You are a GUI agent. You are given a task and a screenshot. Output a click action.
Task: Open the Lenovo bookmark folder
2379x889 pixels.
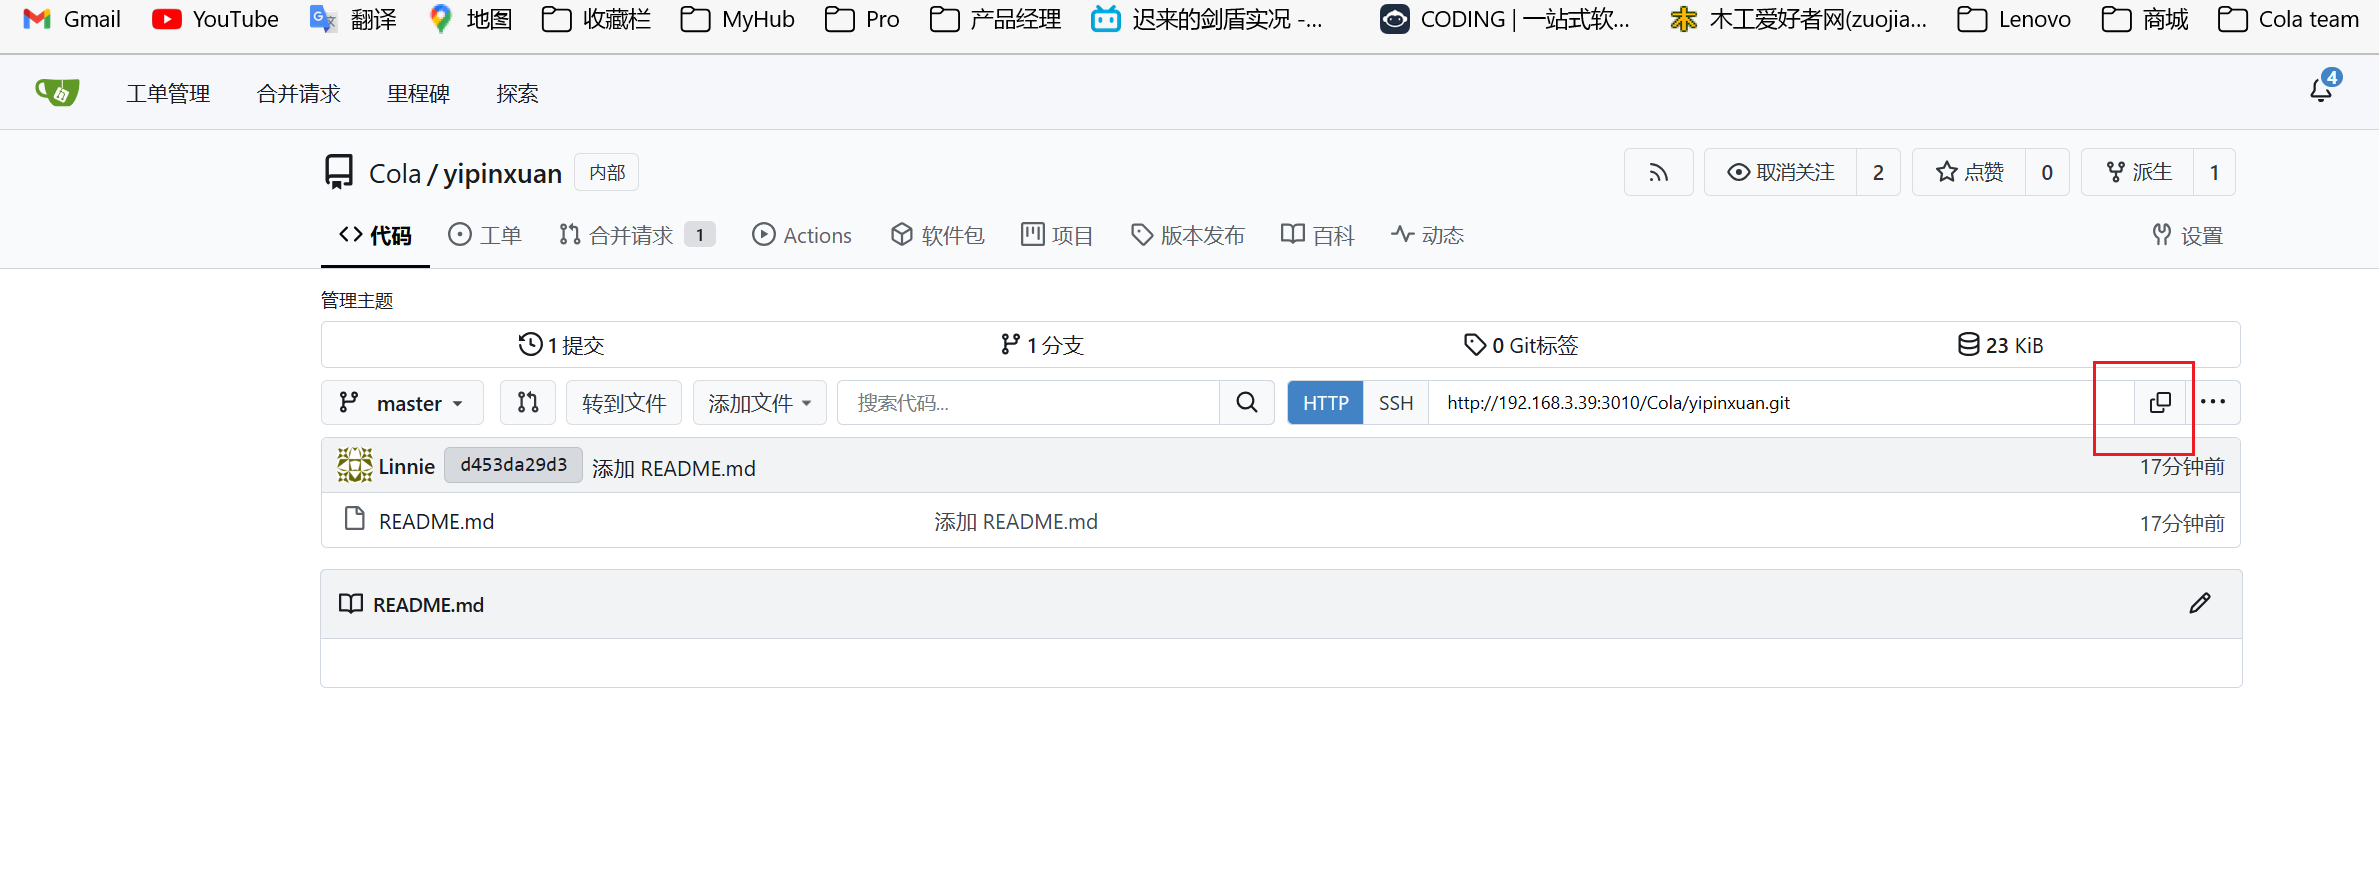coord(2014,19)
